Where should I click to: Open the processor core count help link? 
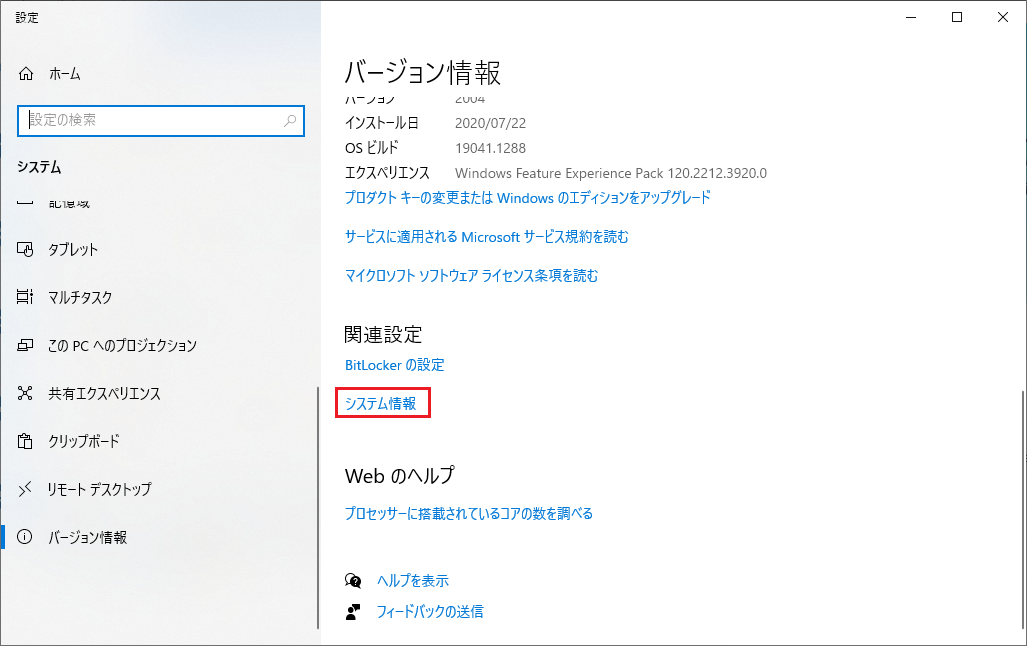468,514
